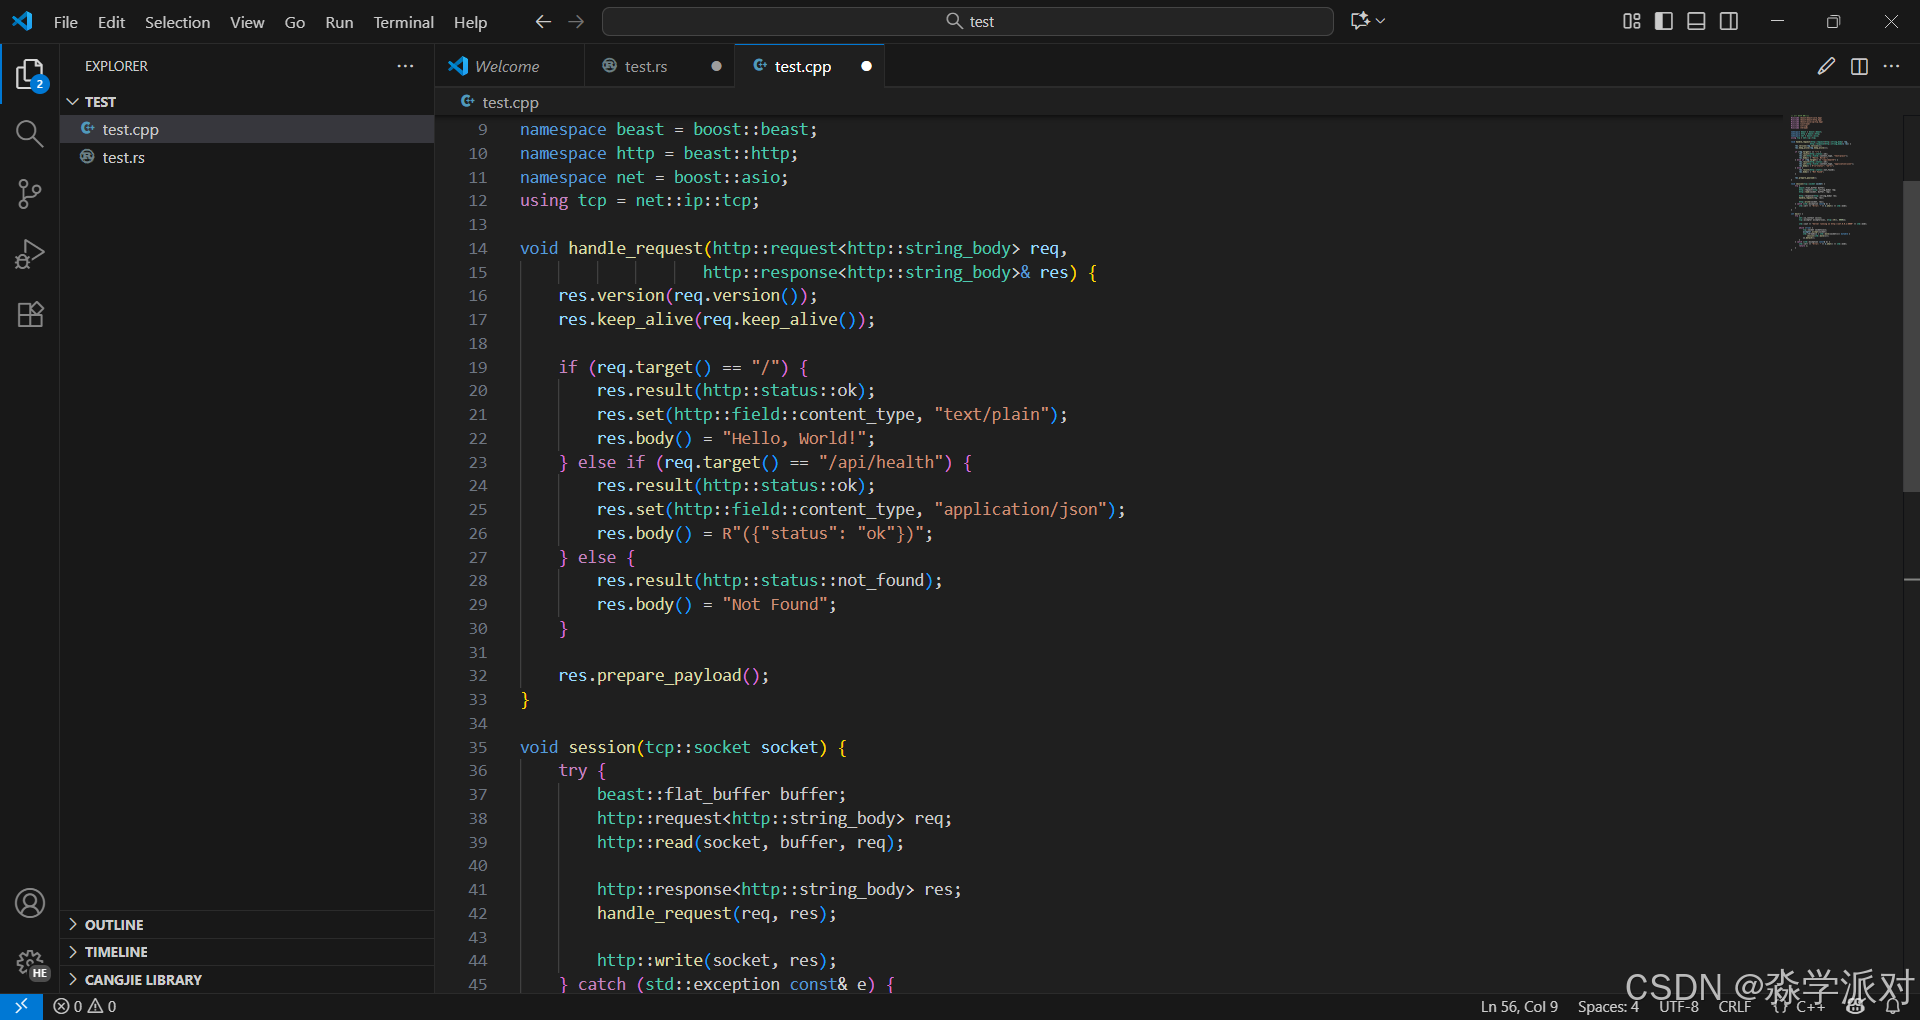Screen dimensions: 1920x1020
Task: Open the Copilot chat icon in title bar
Action: pyautogui.click(x=1360, y=21)
